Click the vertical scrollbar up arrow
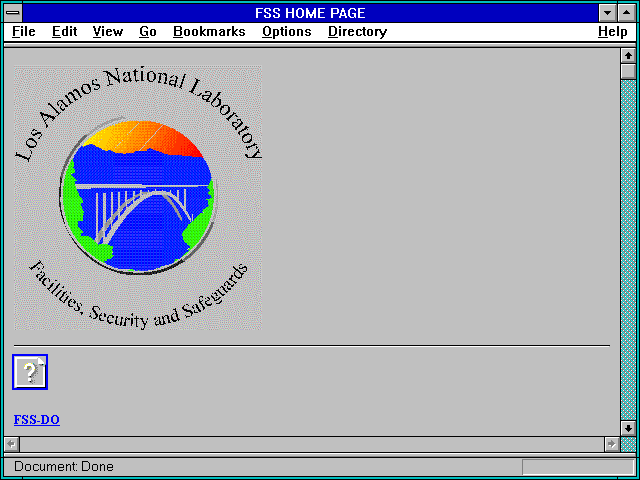Viewport: 640px width, 480px height. [628, 56]
